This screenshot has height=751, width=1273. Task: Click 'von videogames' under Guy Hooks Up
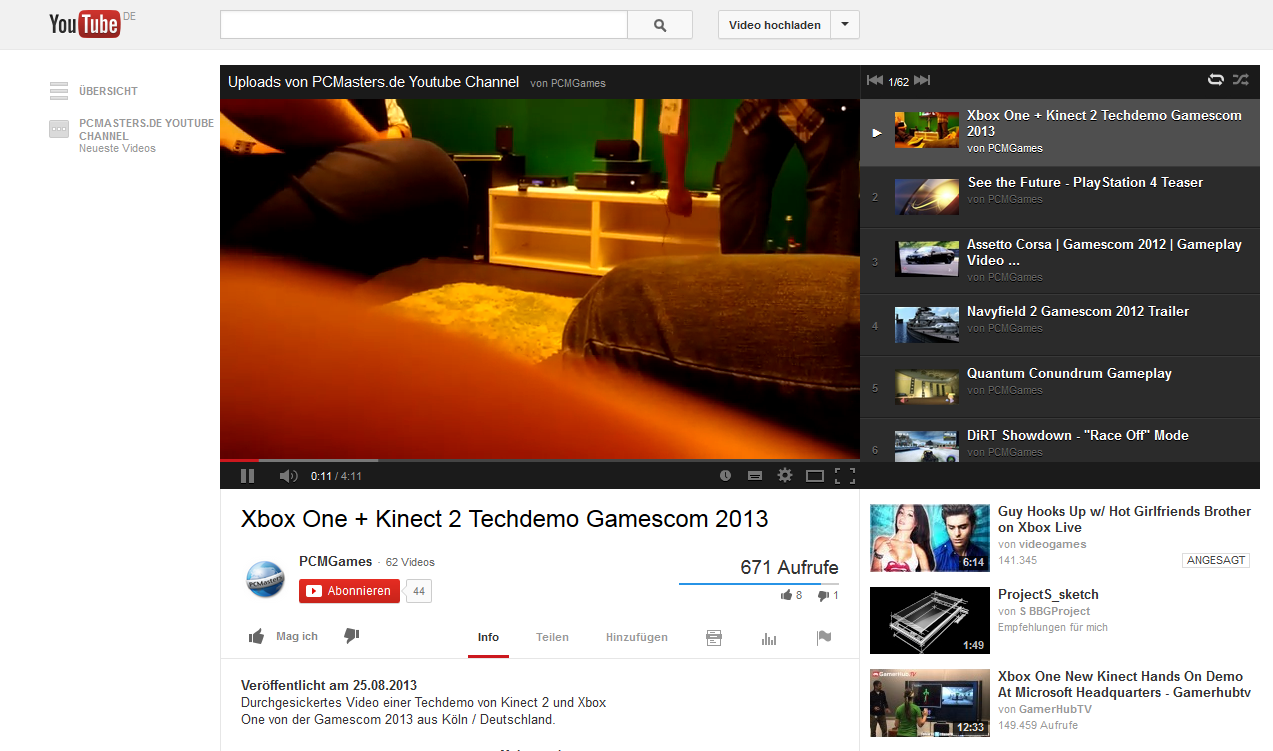click(1042, 544)
